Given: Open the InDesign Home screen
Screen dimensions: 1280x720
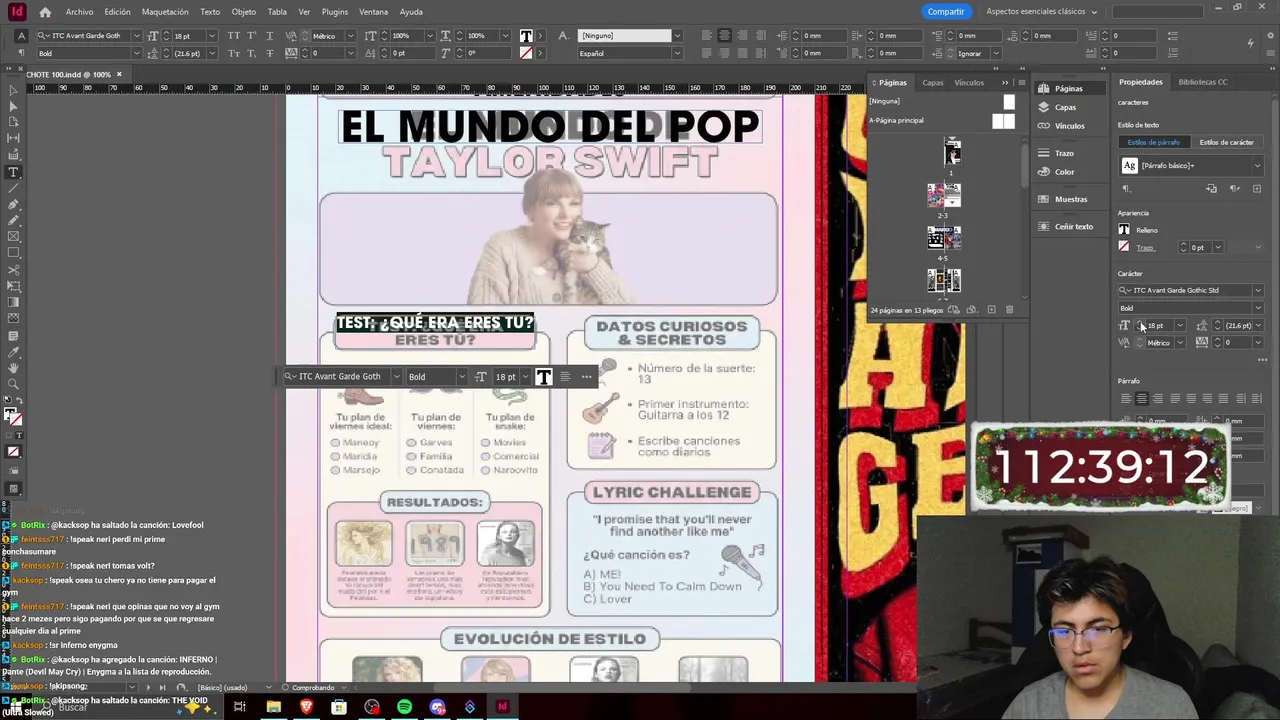Looking at the screenshot, I should point(45,12).
